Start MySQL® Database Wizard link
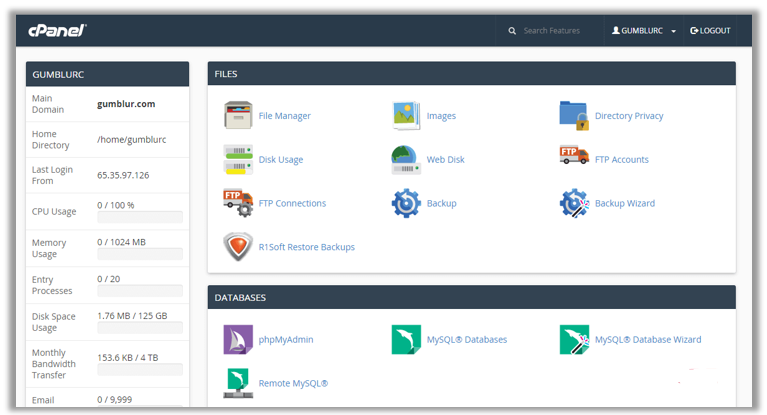 (648, 340)
